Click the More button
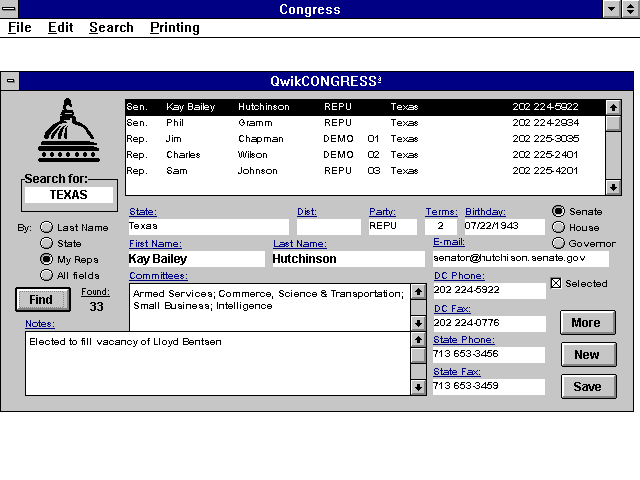The image size is (640, 480). [x=587, y=322]
